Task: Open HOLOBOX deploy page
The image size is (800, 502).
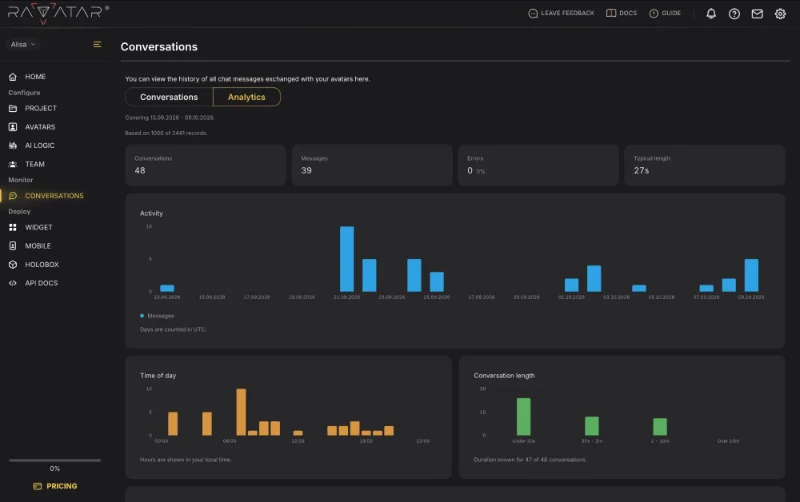Action: 42,264
